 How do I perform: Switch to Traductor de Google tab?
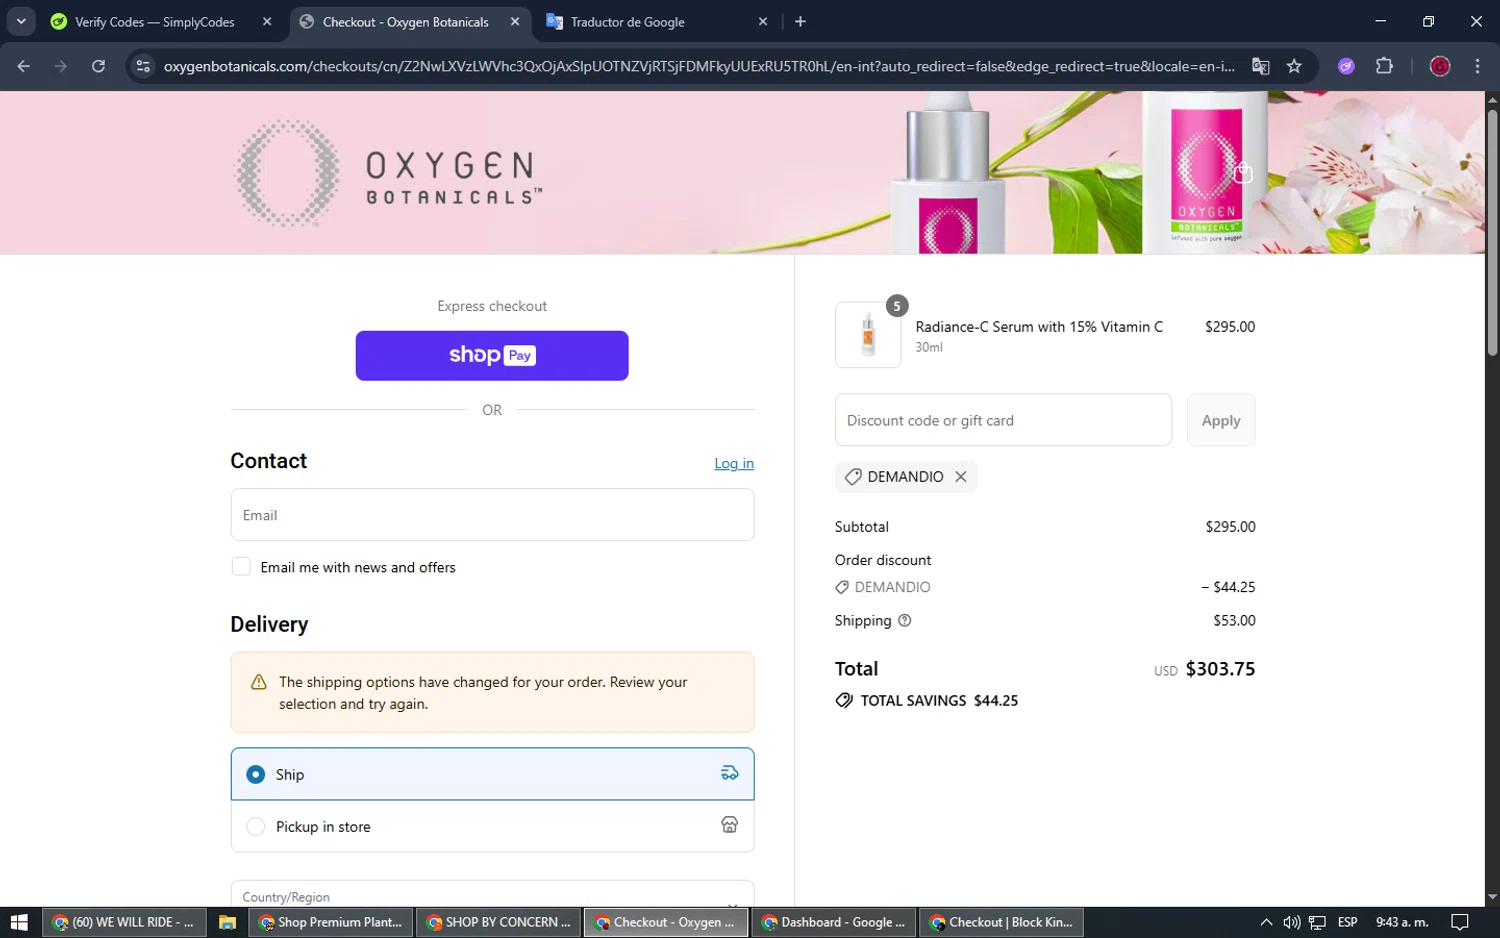tap(628, 22)
